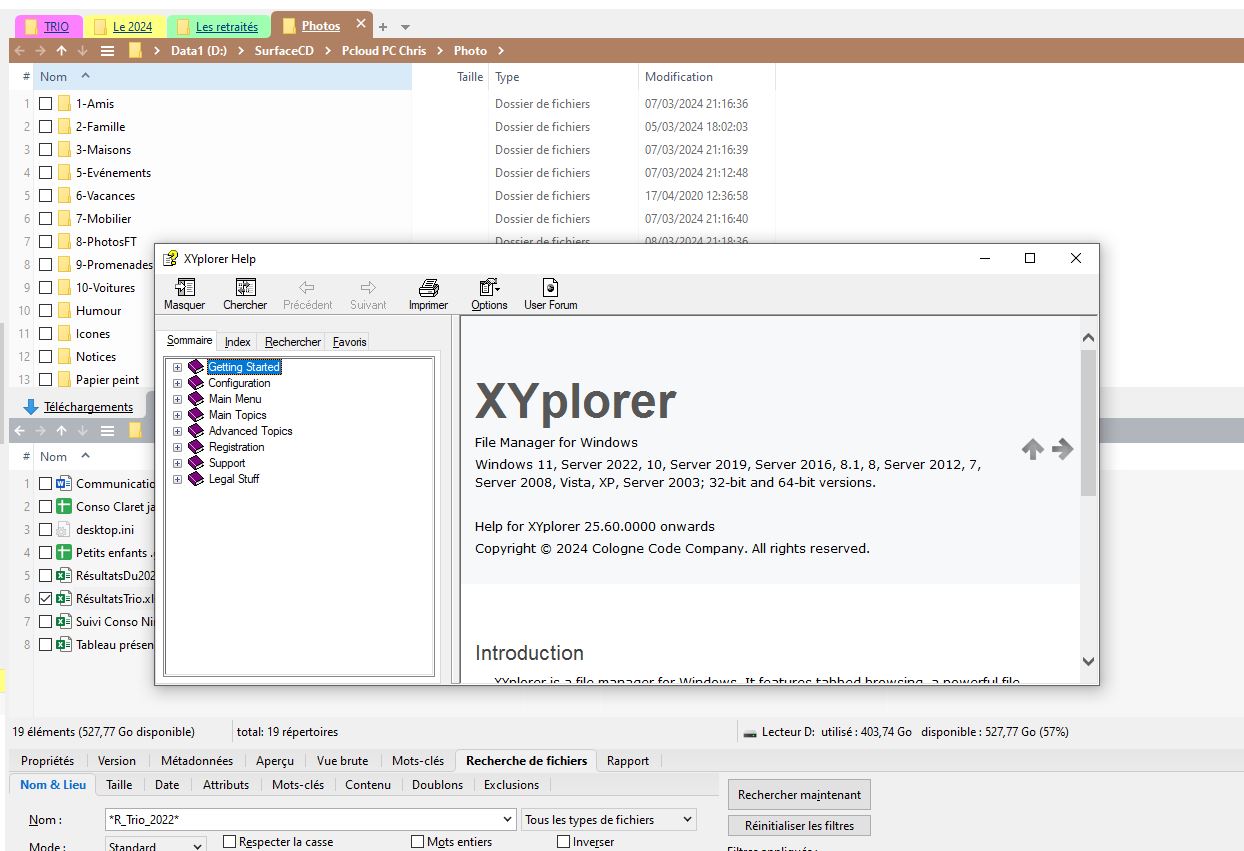1244x851 pixels.
Task: Click the right arrow in help content
Action: pos(1063,449)
